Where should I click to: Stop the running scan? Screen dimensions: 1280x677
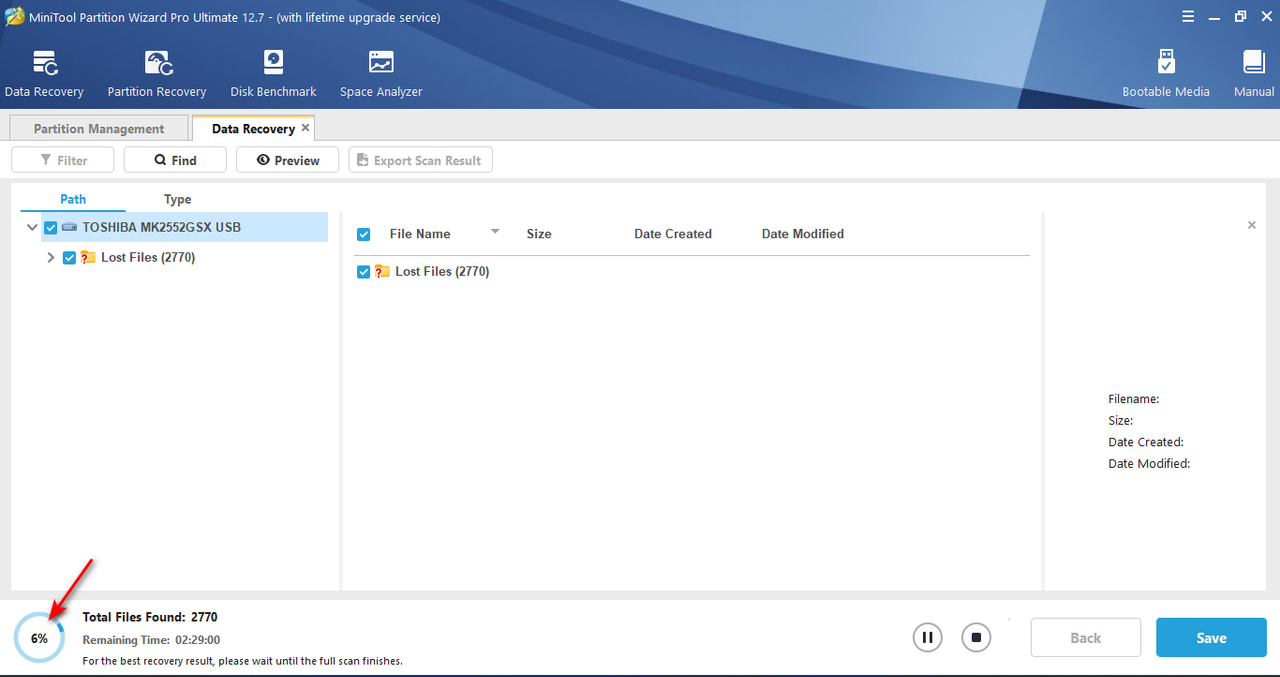(977, 637)
